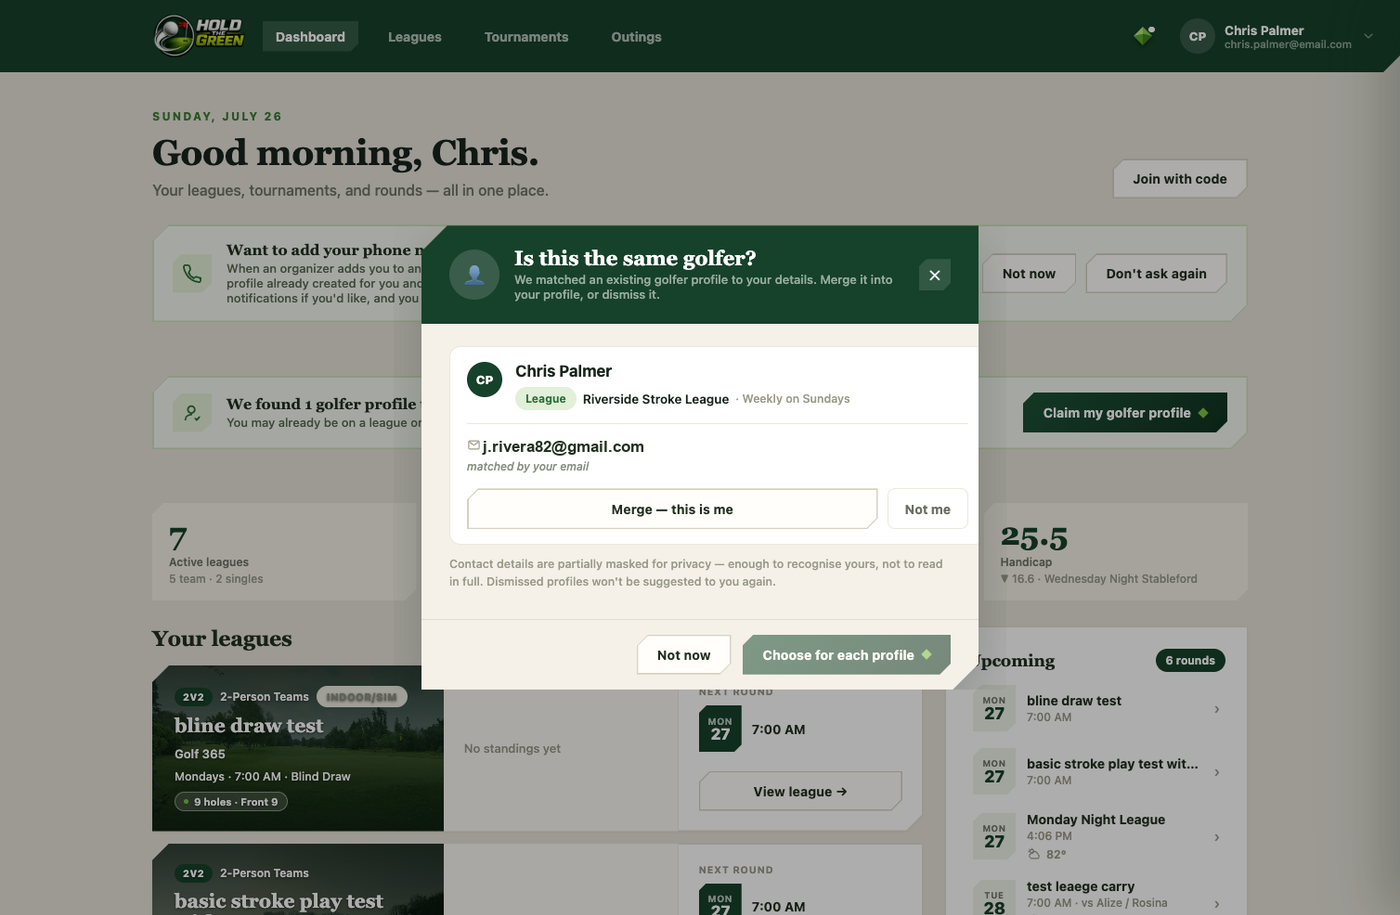The image size is (1400, 915).
Task: Click the League tag badge
Action: [x=546, y=399]
